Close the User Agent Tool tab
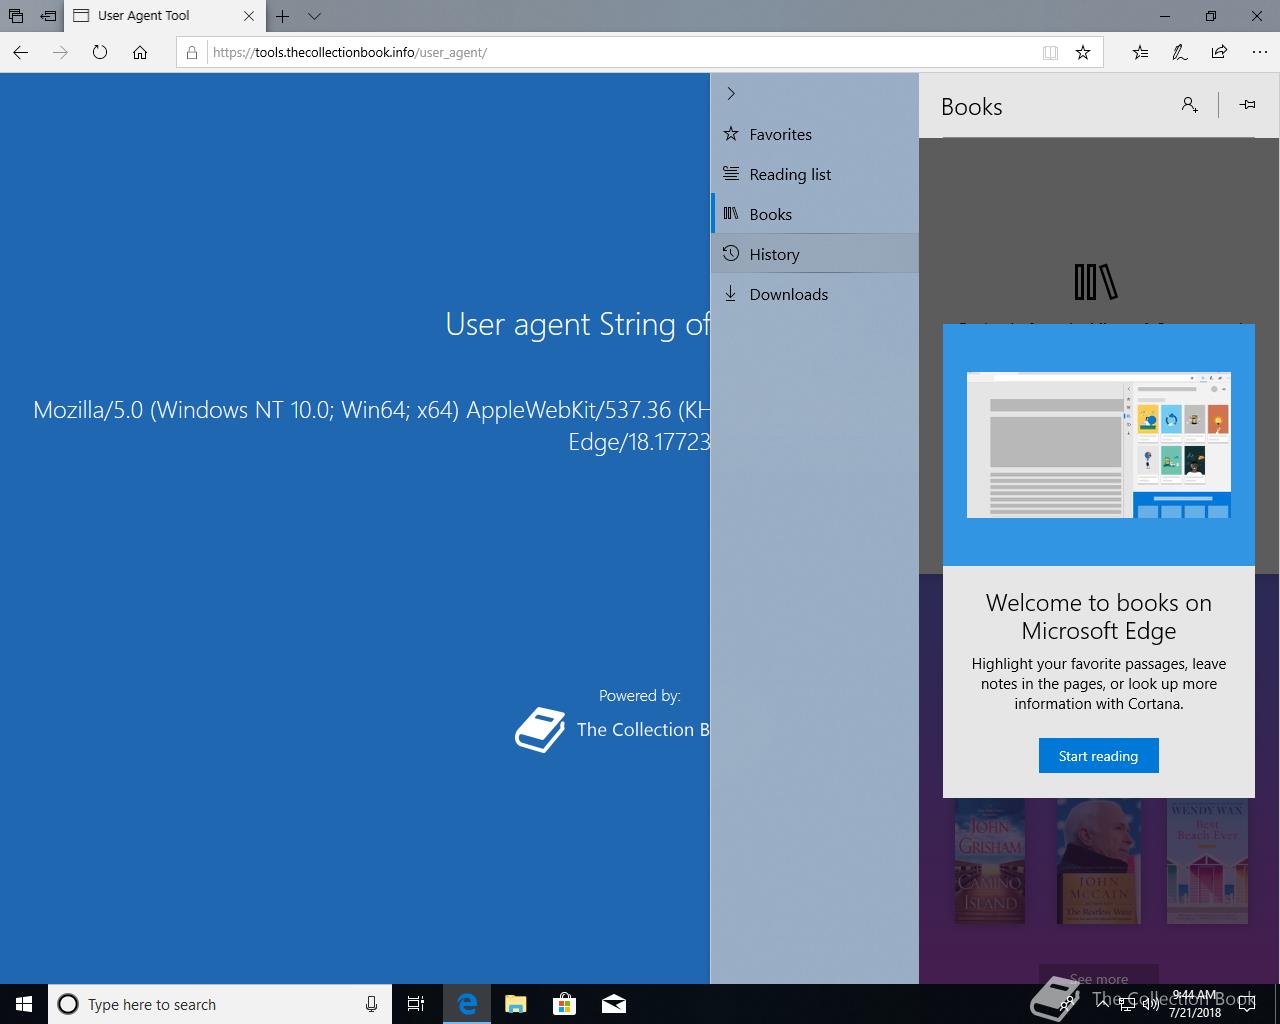This screenshot has width=1280, height=1024. (x=249, y=16)
